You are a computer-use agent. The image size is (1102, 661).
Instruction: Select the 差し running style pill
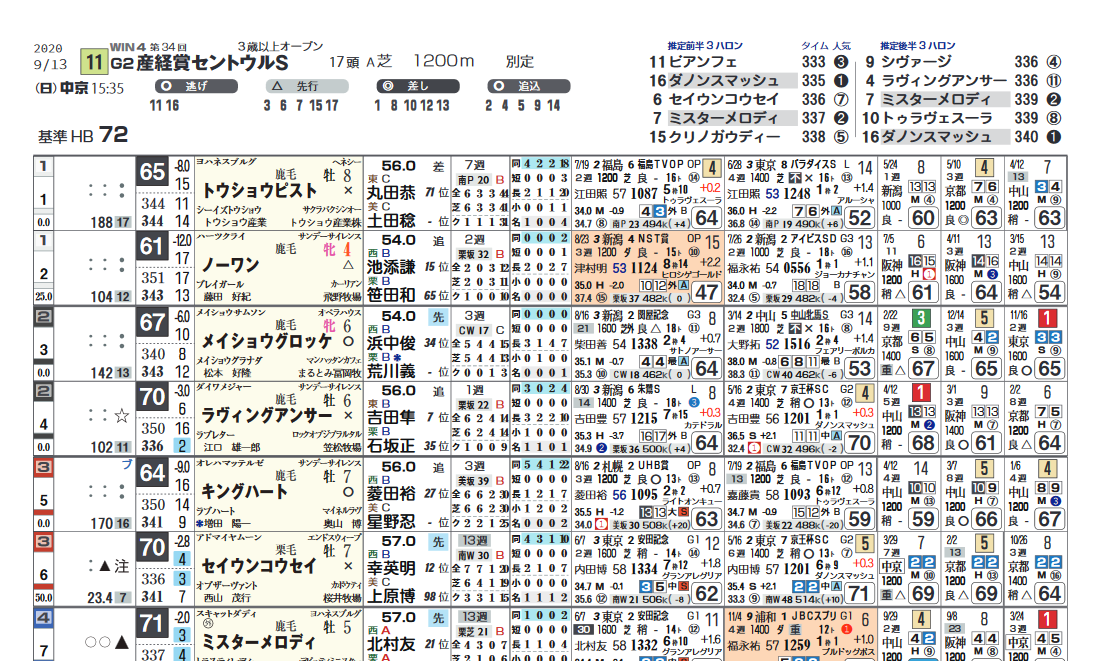pos(418,86)
